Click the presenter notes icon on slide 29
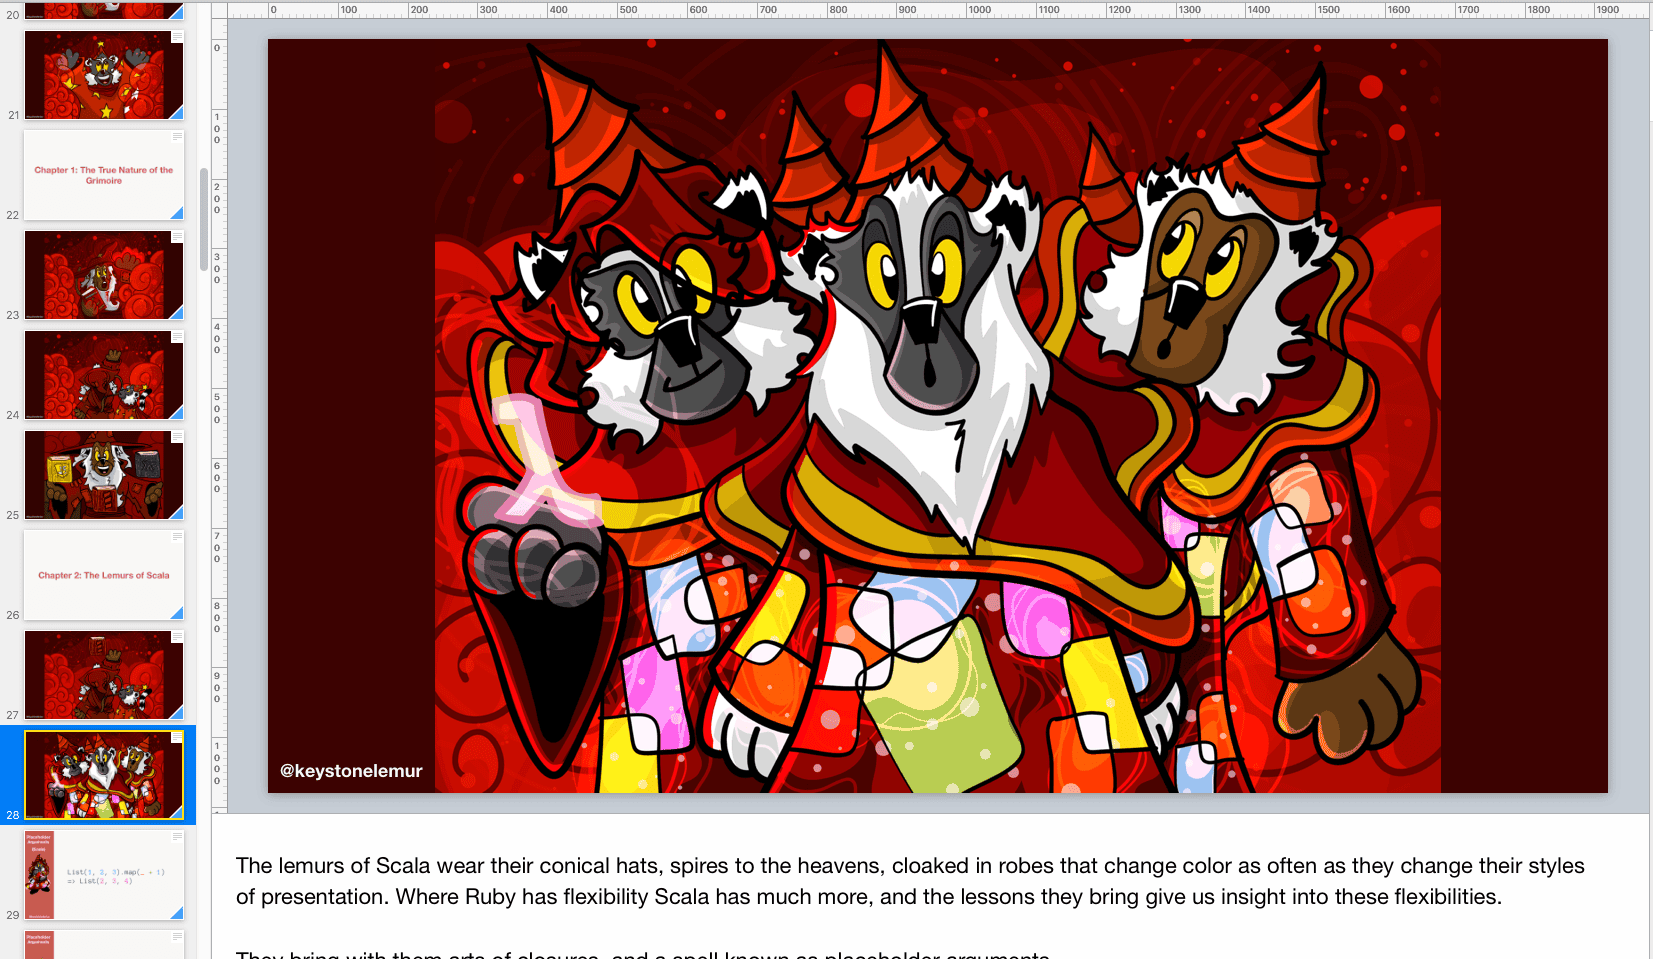Viewport: 1653px width, 959px height. 177,837
